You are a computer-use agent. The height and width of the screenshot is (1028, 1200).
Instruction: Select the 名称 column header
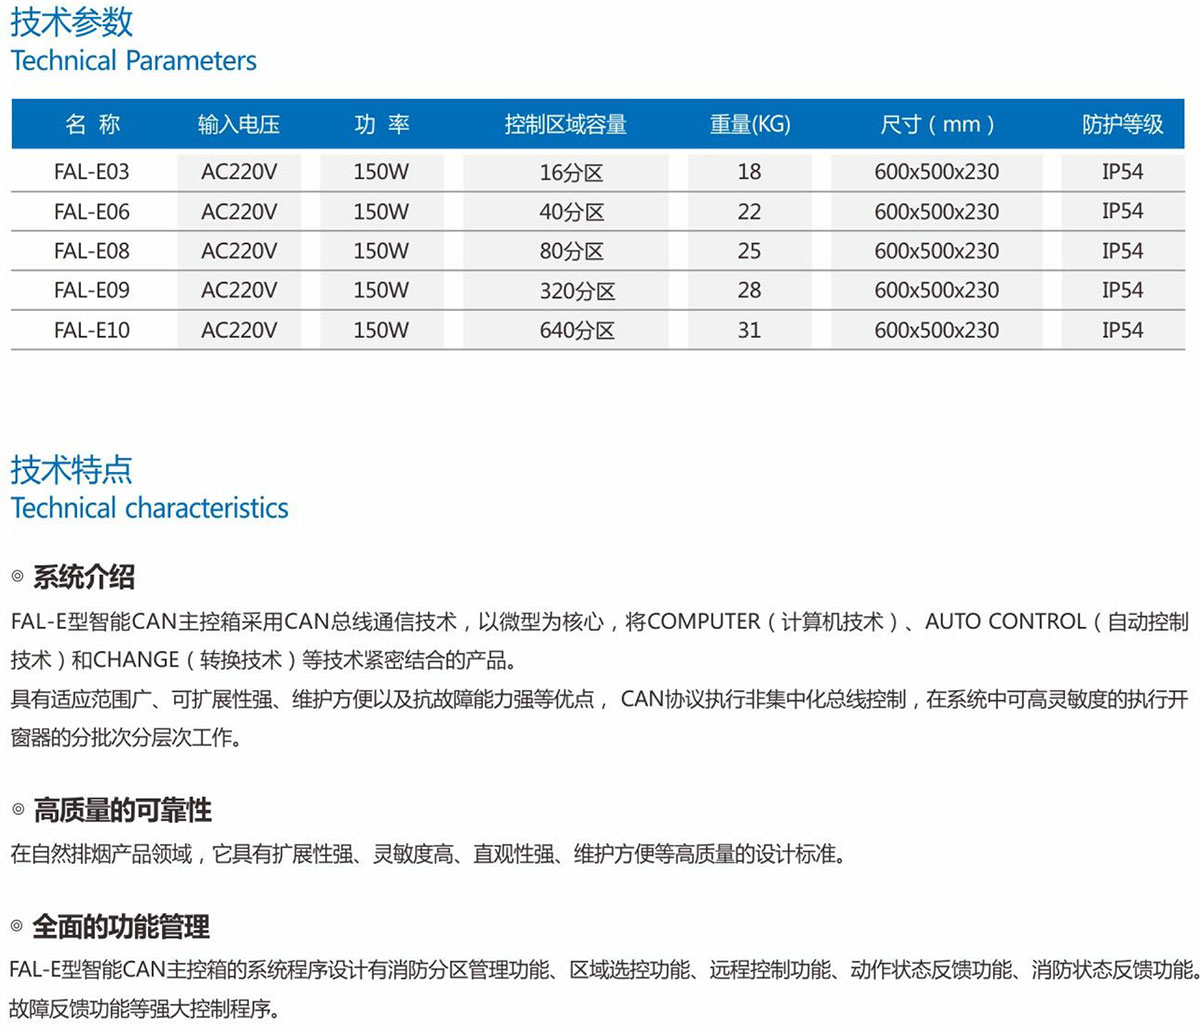pos(92,124)
